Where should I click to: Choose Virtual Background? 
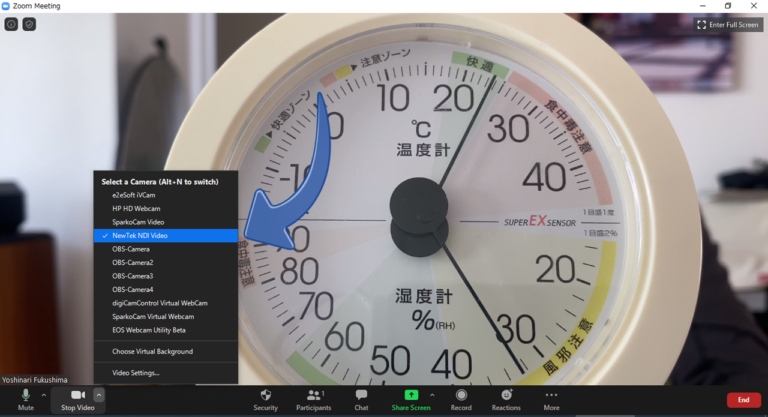(166, 351)
